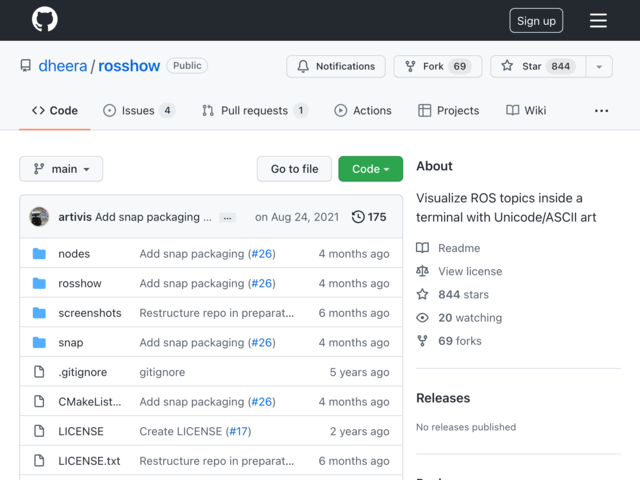Open the star lists dropdown arrow
The image size is (640, 480).
pyautogui.click(x=599, y=67)
